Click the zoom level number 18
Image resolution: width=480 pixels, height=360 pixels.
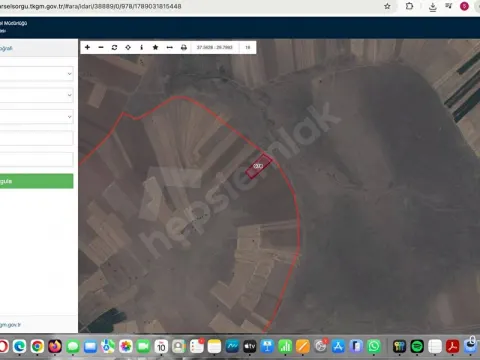tap(248, 47)
